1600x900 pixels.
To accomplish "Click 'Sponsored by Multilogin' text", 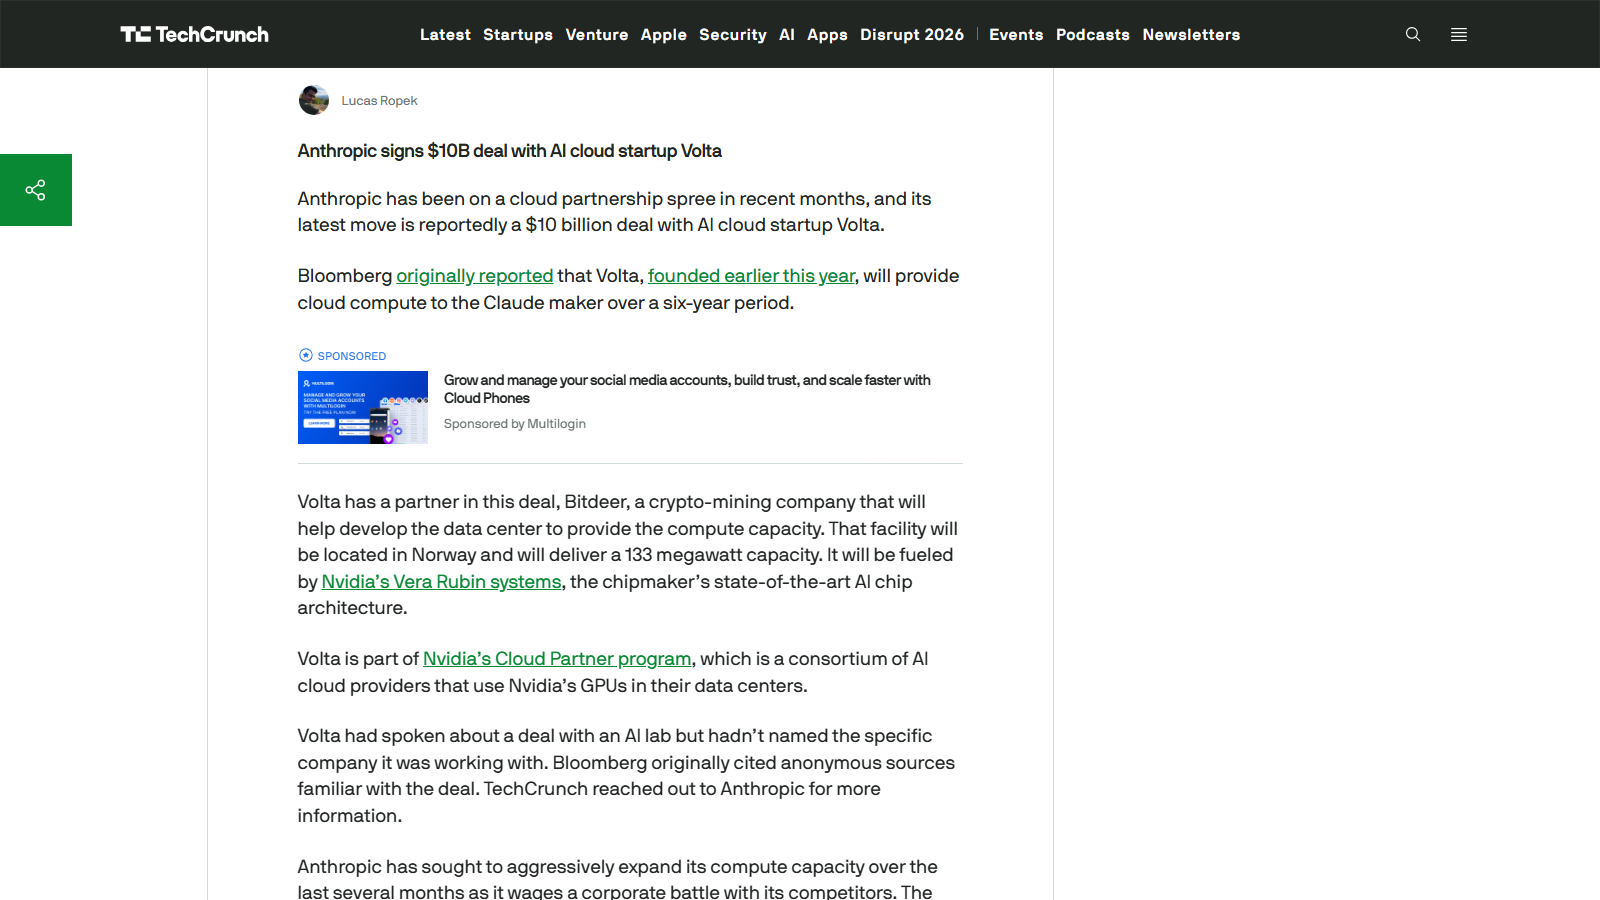I will tap(515, 424).
